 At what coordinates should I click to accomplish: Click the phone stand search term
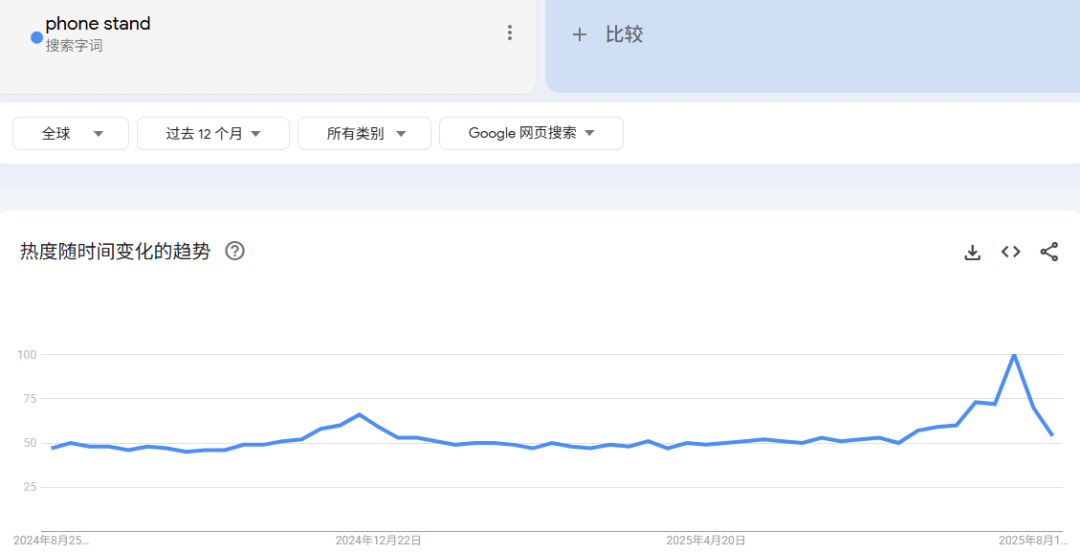click(98, 24)
